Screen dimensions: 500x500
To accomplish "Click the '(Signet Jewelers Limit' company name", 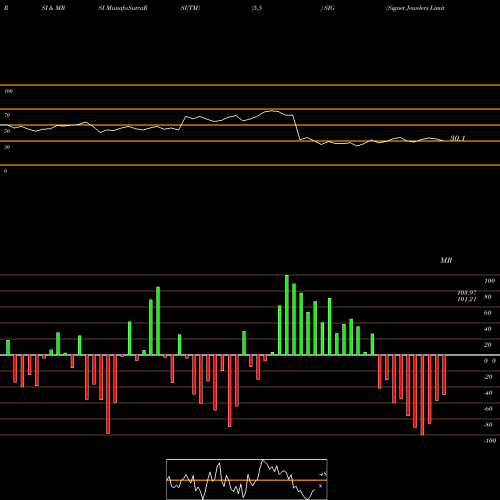I will (415, 8).
